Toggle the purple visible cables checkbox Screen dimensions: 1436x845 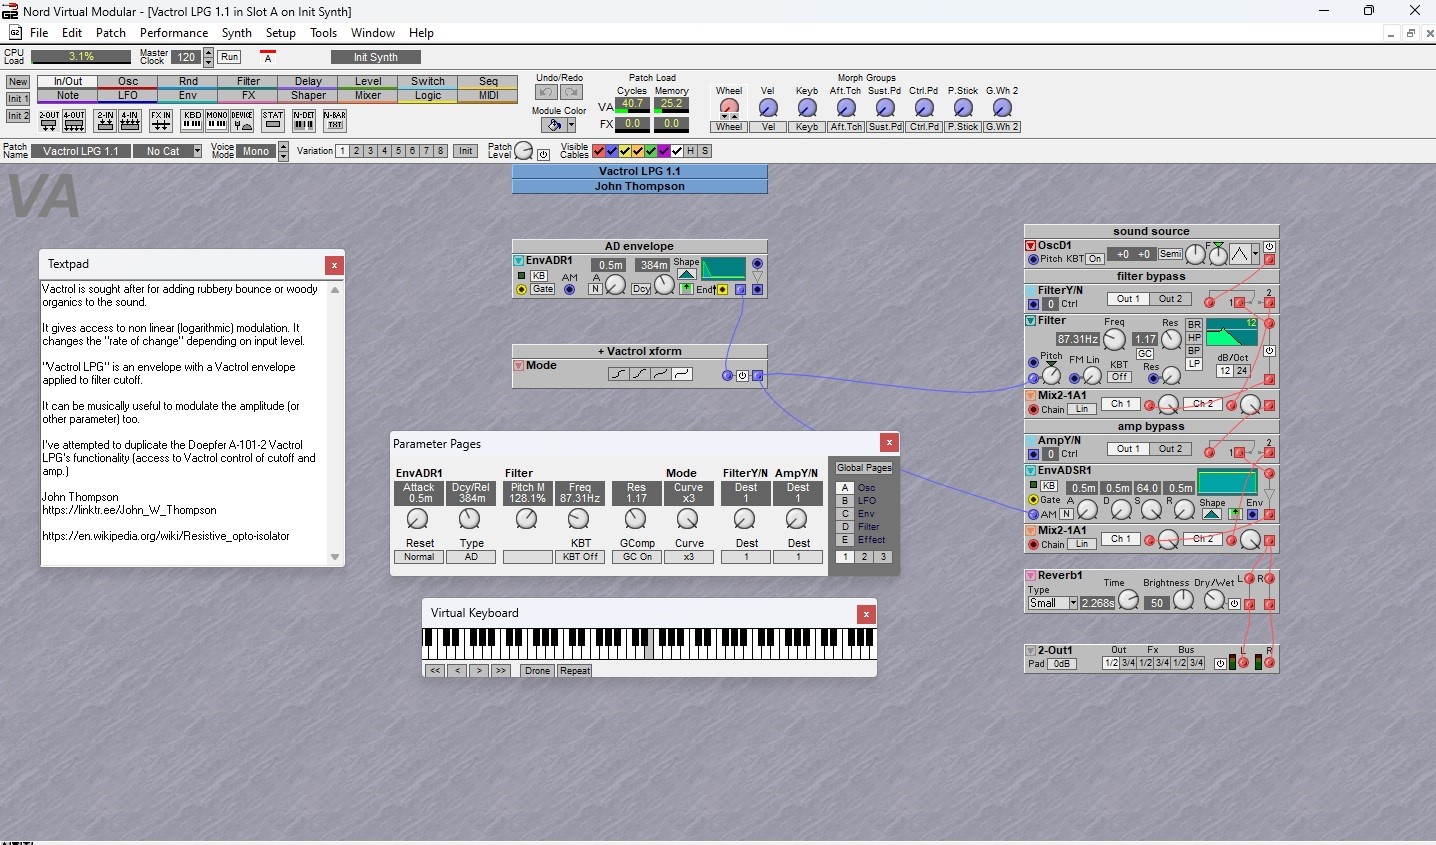pyautogui.click(x=664, y=151)
